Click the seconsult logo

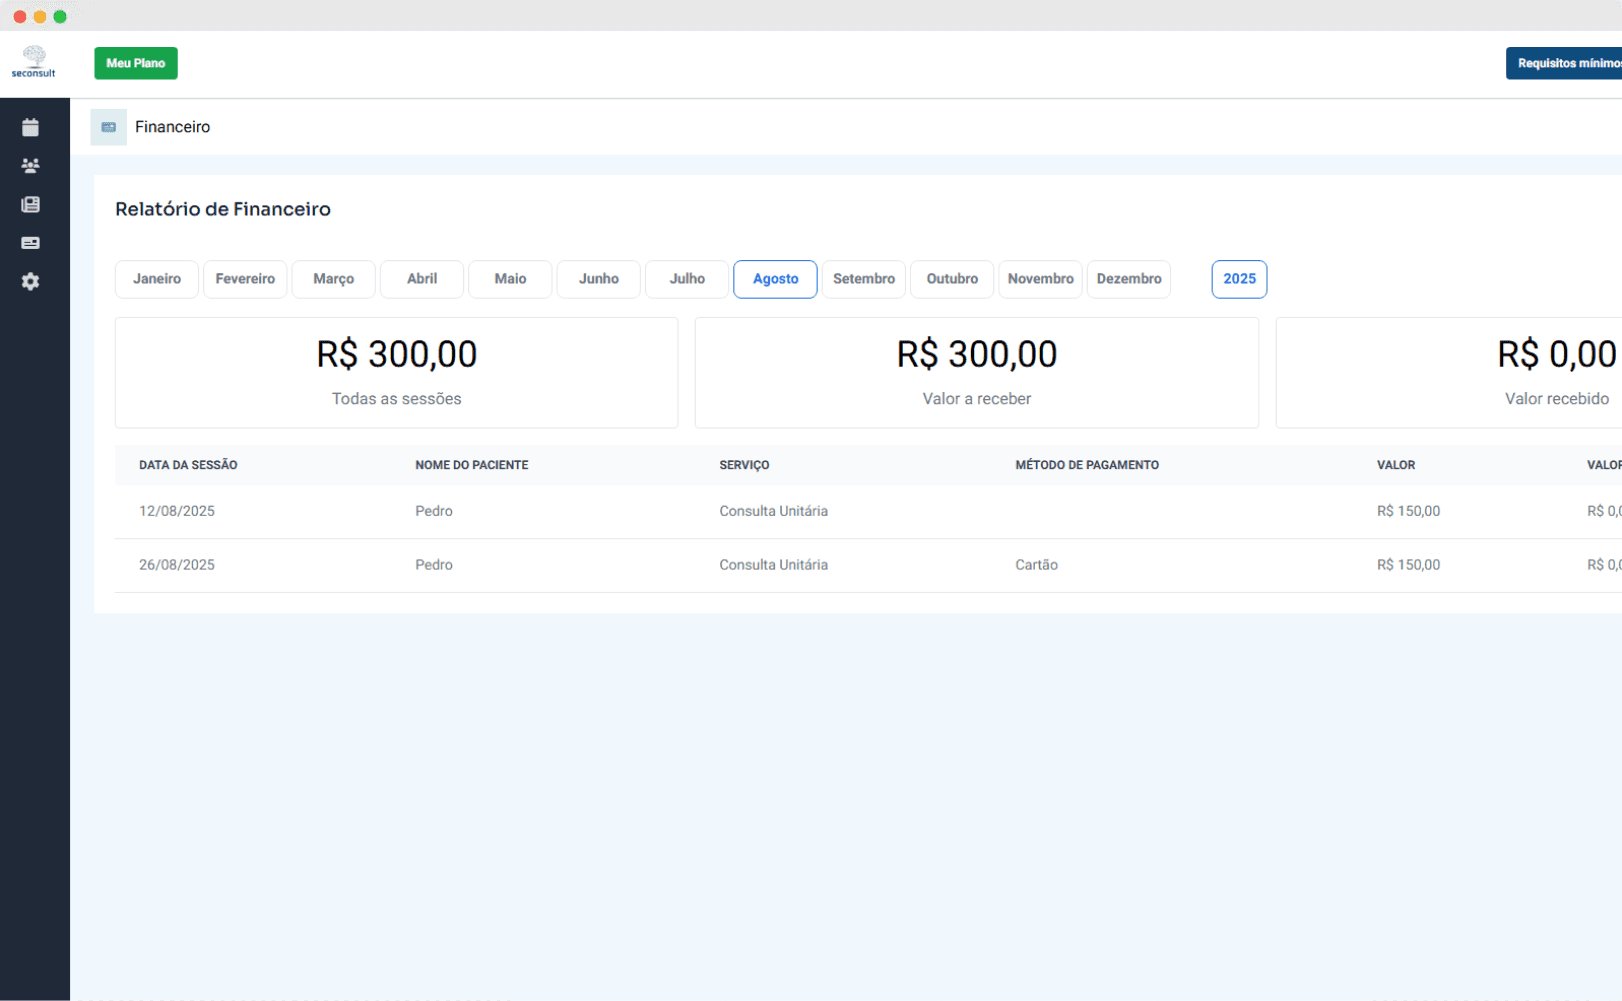tap(34, 62)
